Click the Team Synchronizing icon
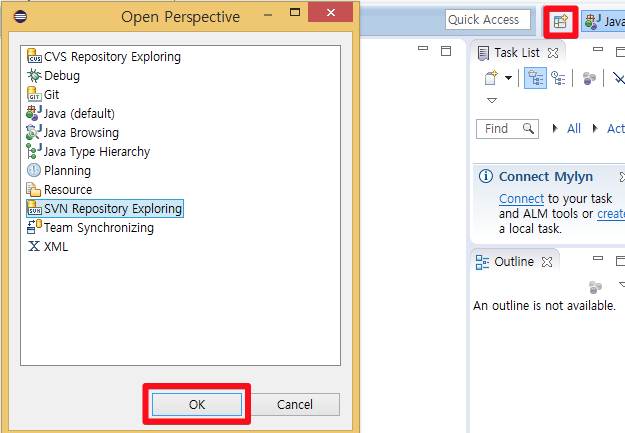625x433 pixels. coord(34,227)
